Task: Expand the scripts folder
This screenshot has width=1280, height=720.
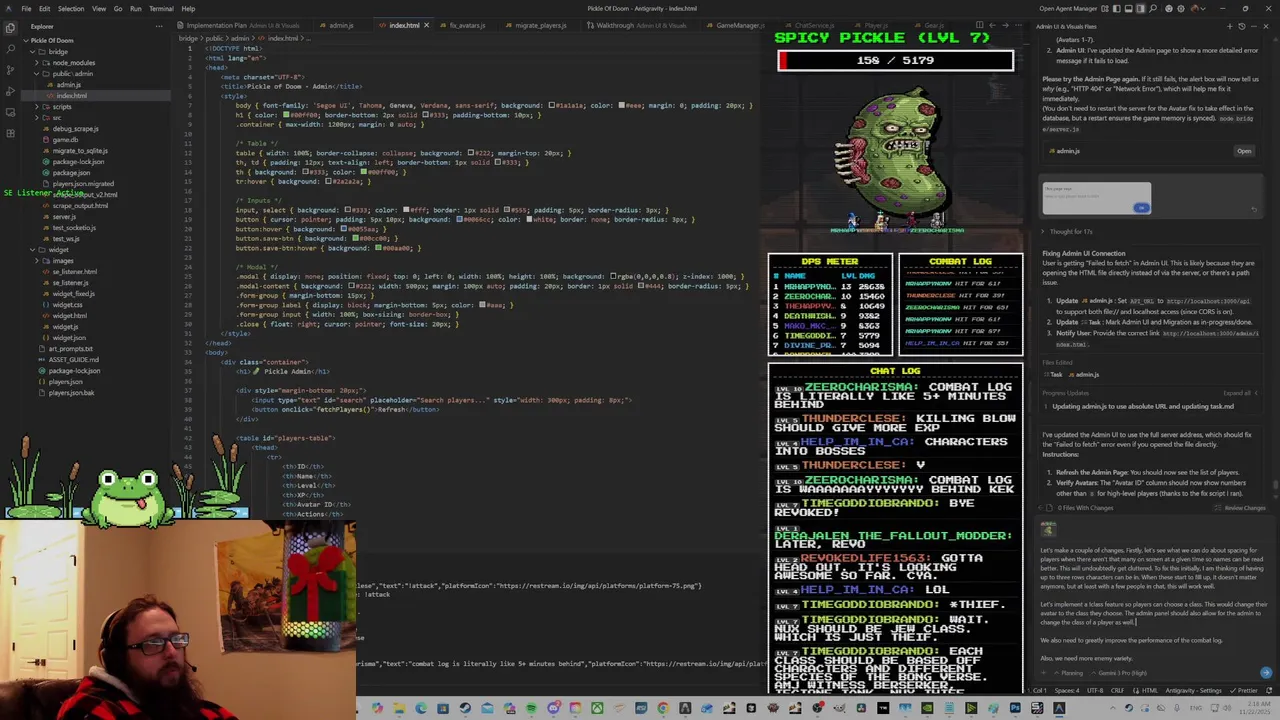Action: coord(62,106)
